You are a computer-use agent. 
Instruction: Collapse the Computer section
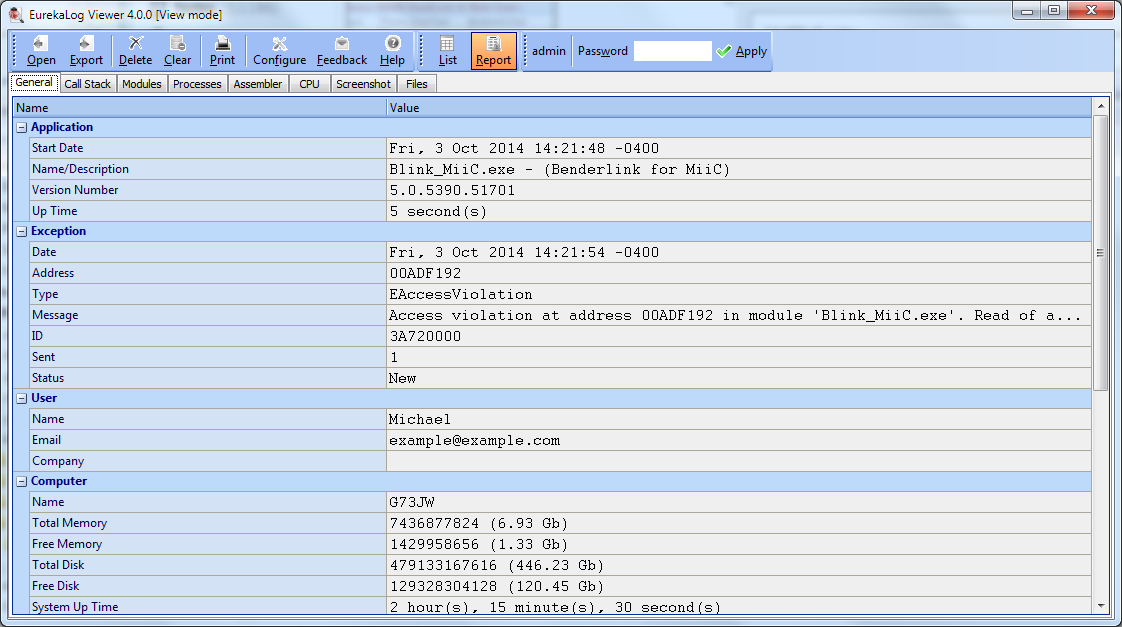[x=22, y=482]
